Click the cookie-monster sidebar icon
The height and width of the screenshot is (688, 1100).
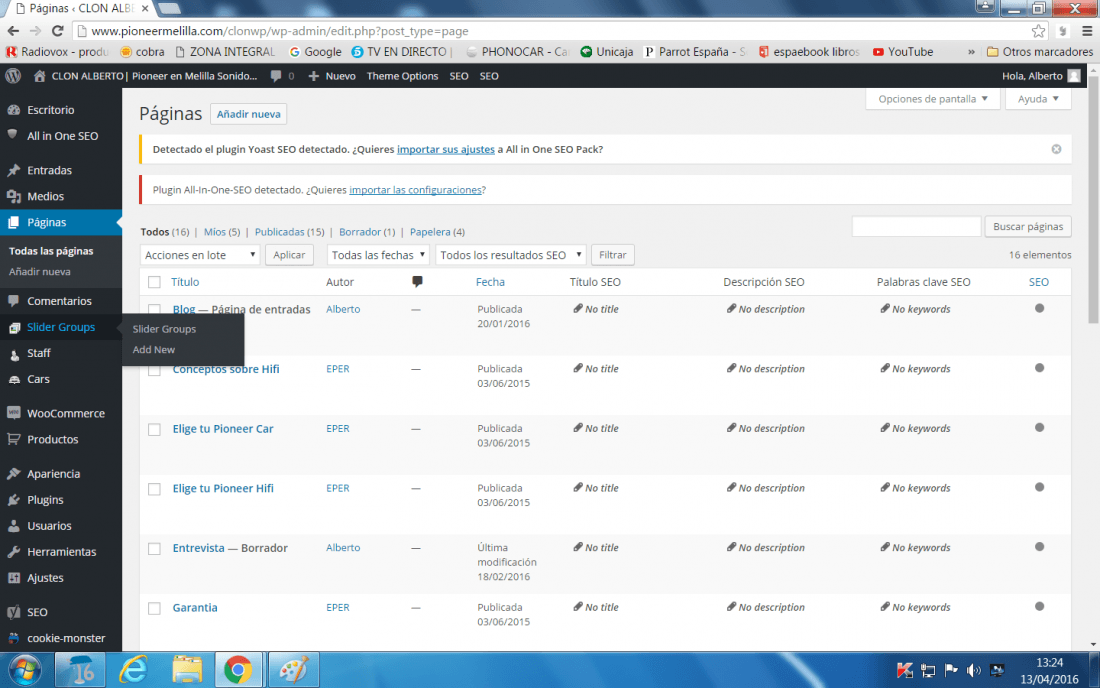tap(14, 638)
